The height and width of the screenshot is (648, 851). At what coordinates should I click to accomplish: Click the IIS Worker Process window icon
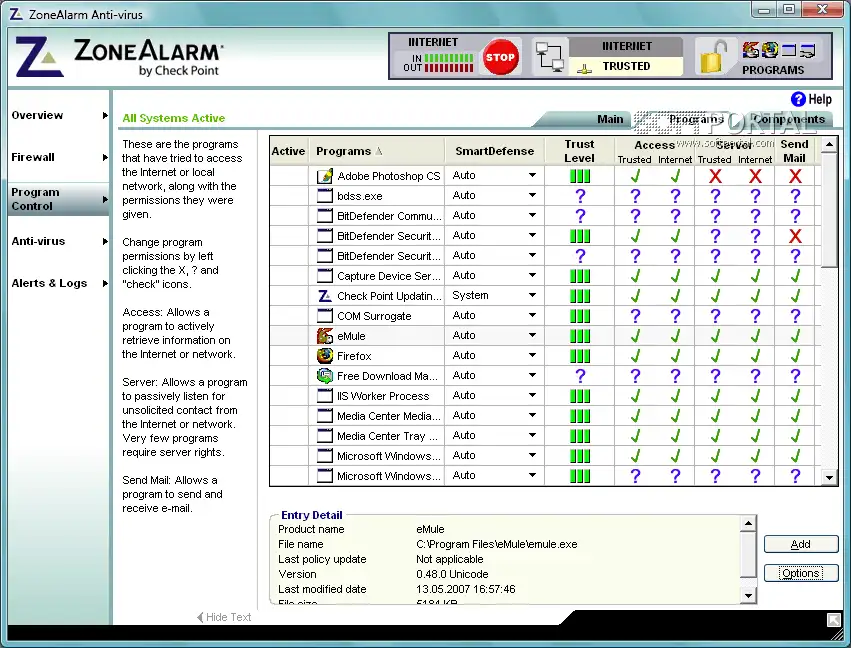click(325, 396)
